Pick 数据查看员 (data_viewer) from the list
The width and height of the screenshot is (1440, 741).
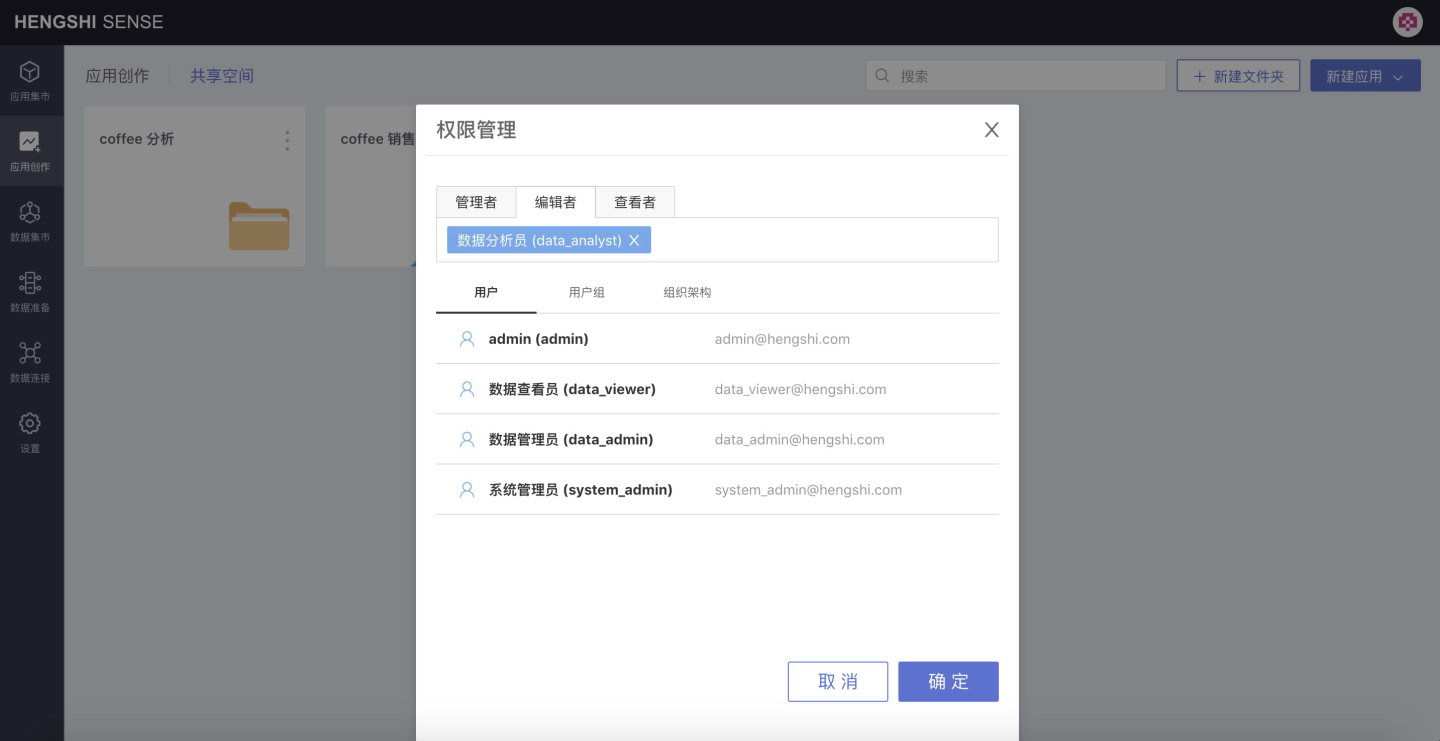pos(572,389)
